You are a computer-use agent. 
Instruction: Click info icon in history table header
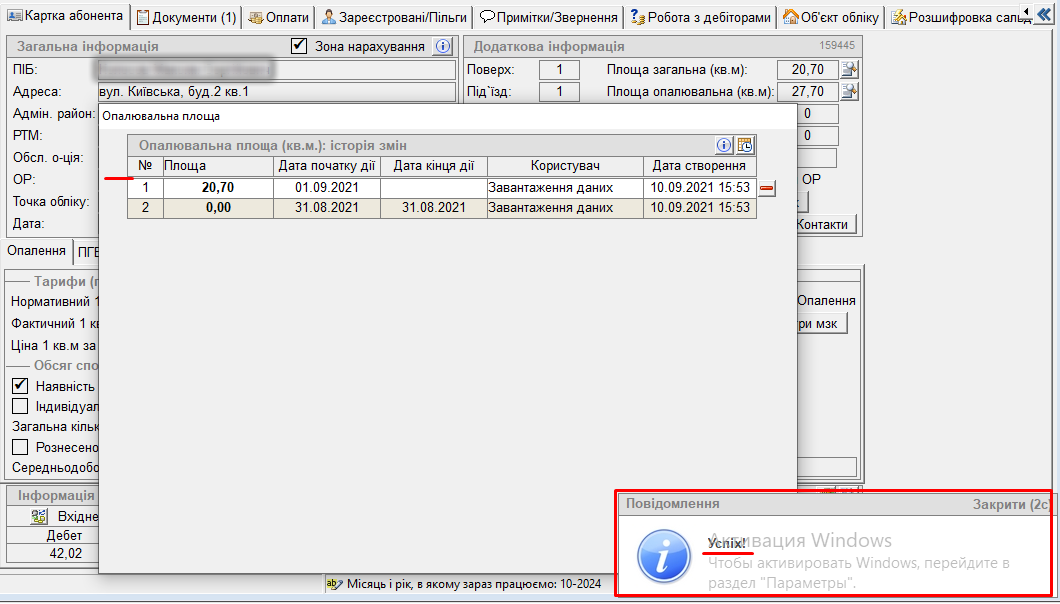coord(725,145)
